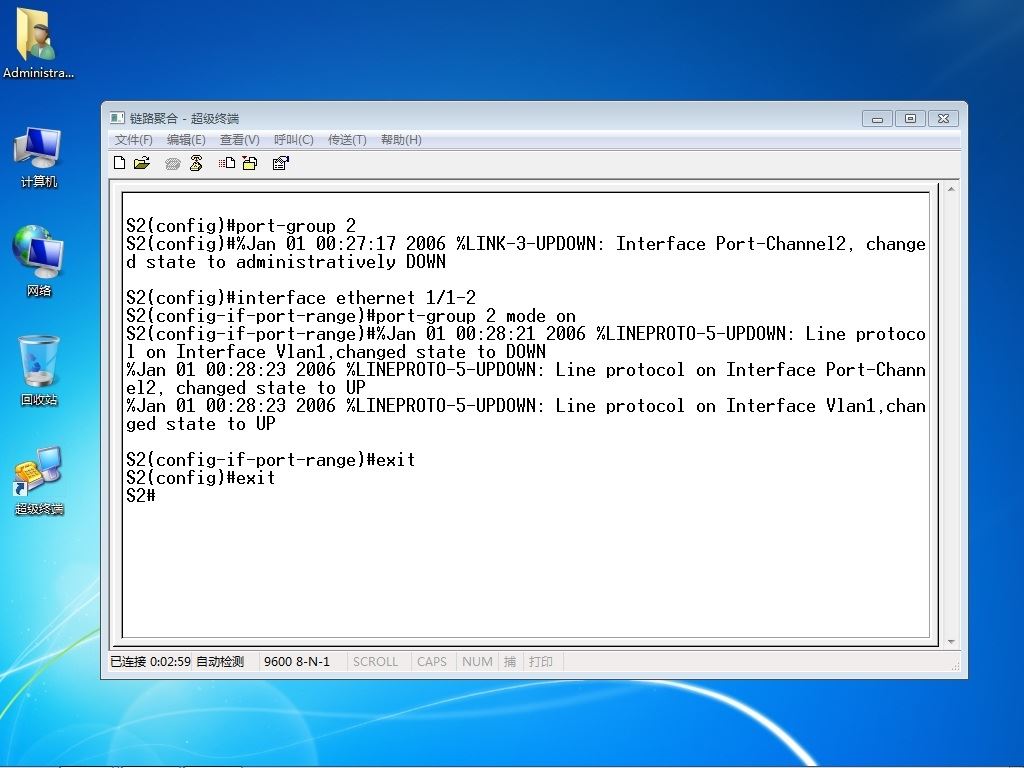
Task: Click 'el2, changed state to UP' text
Action: click(246, 388)
